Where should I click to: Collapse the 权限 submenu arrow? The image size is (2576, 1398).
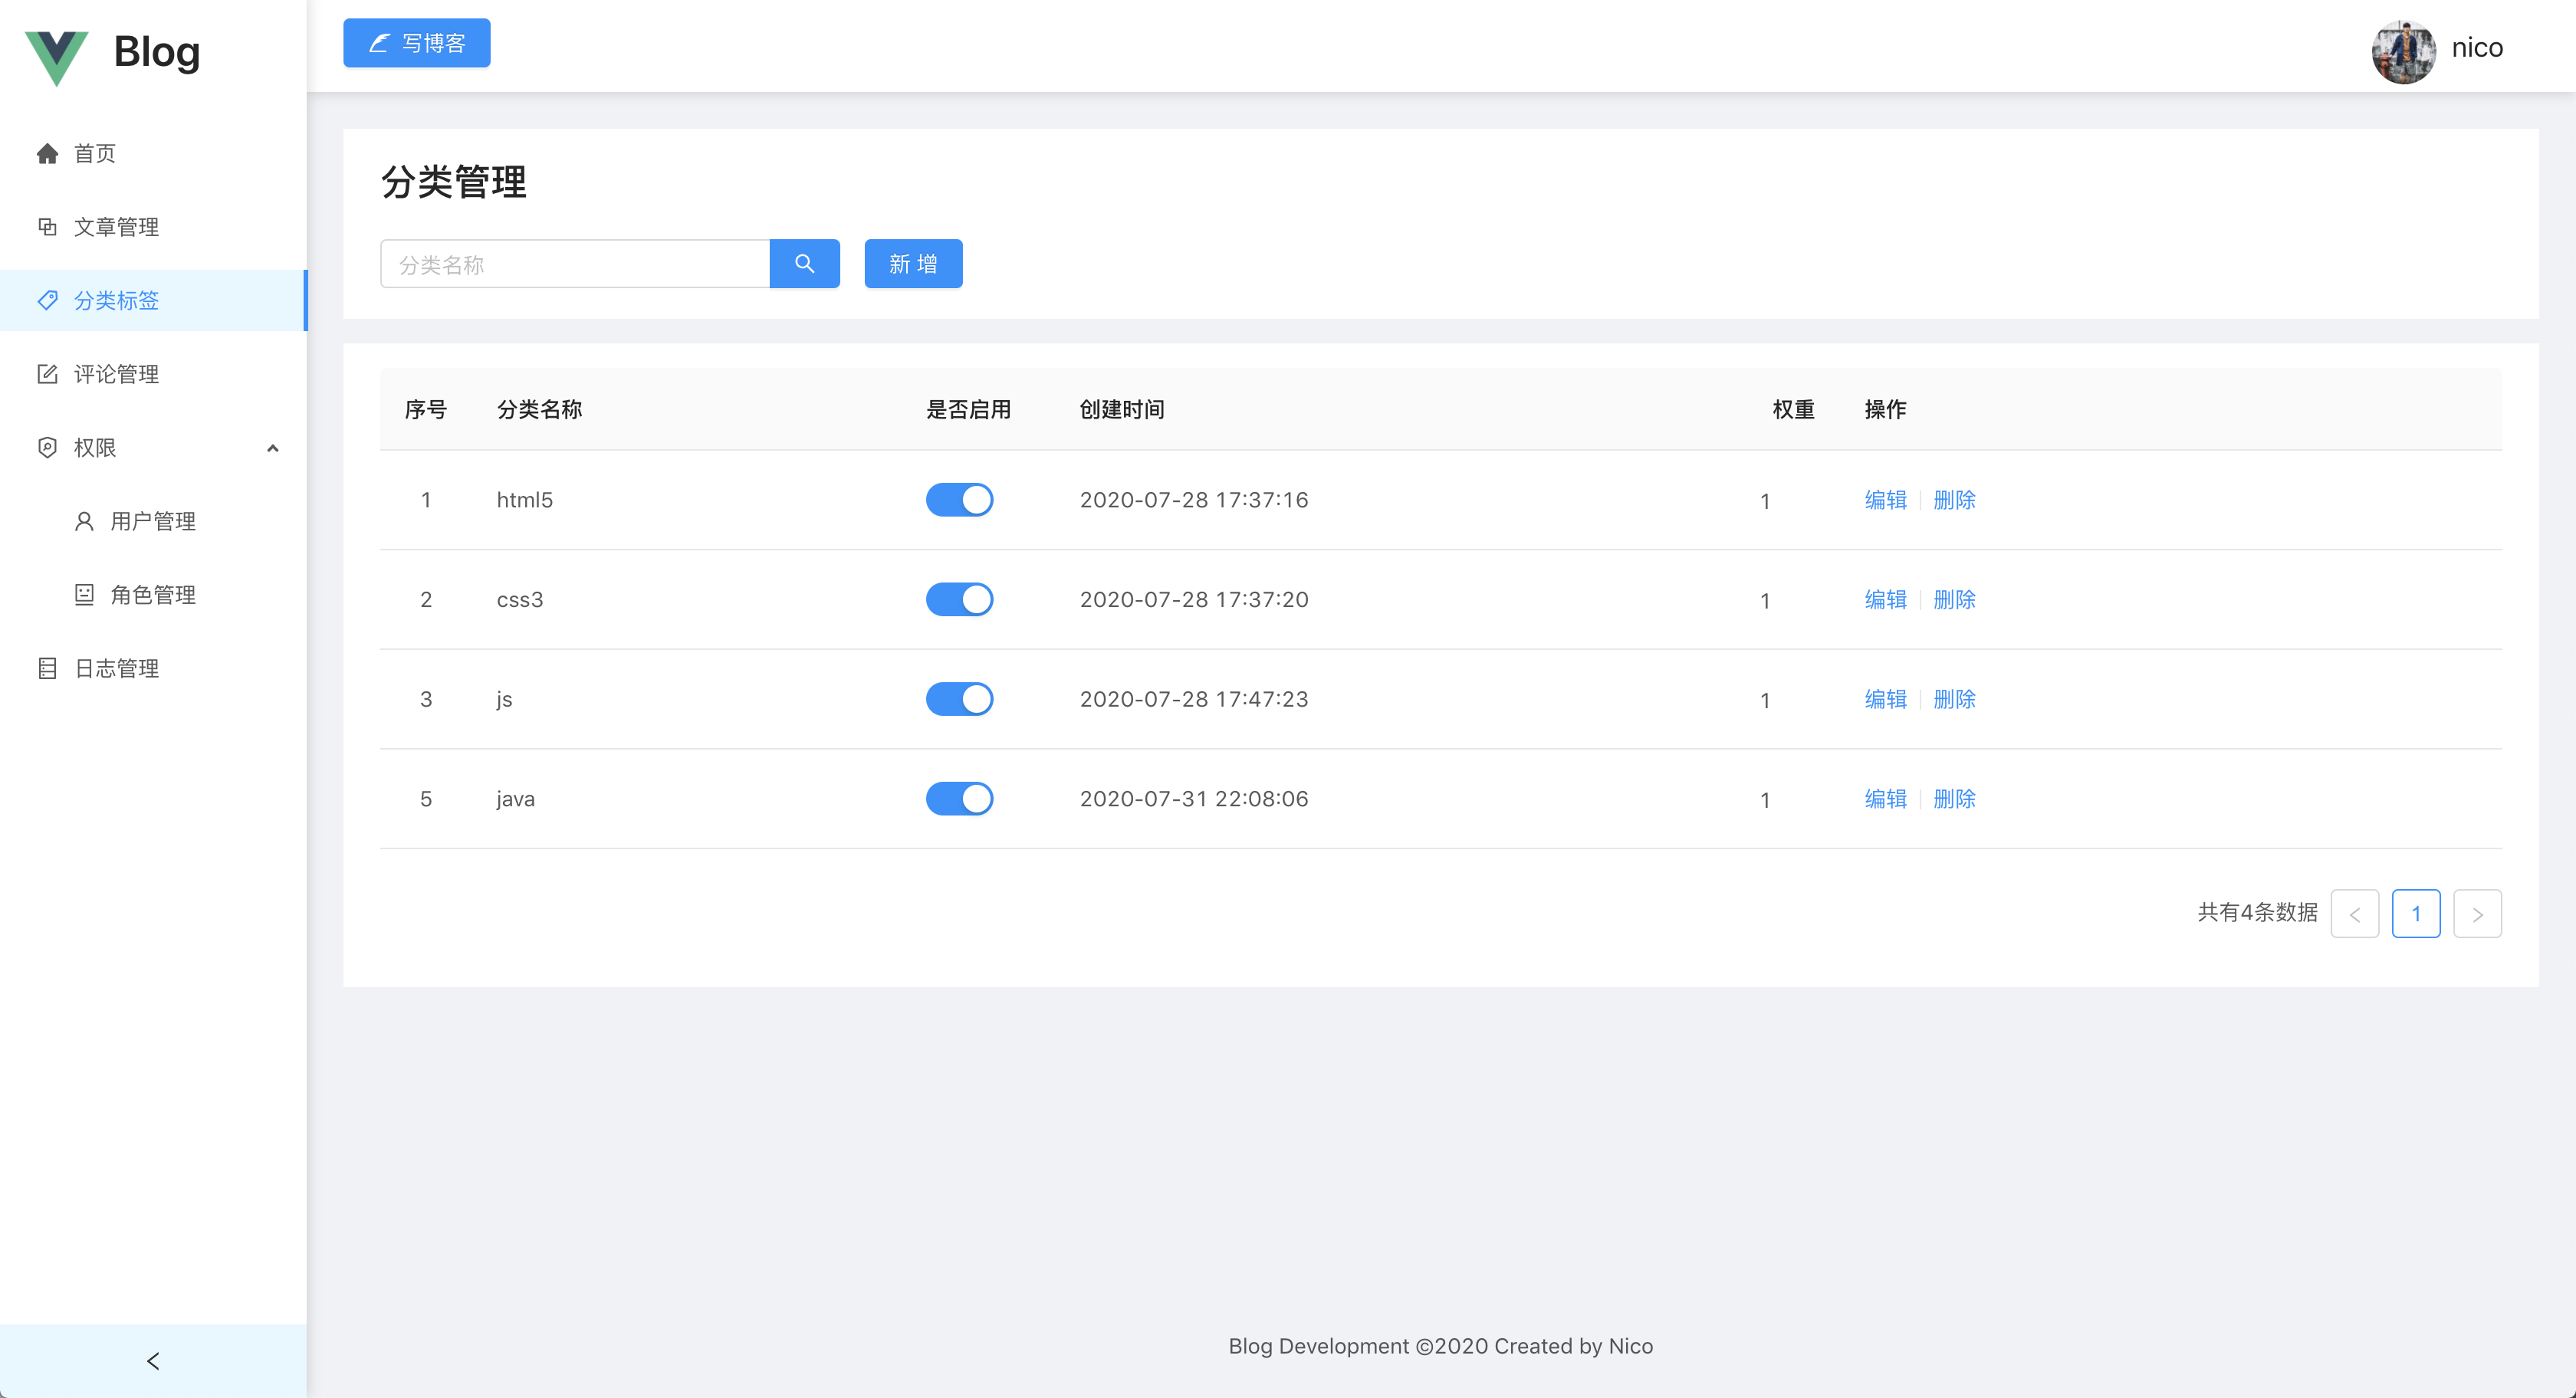click(272, 448)
